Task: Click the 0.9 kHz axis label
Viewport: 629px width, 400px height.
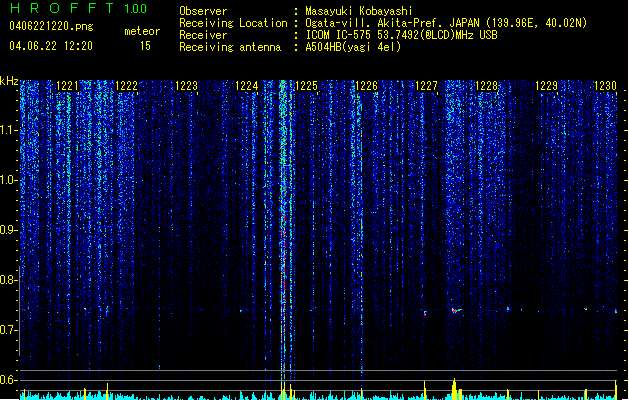Action: click(8, 230)
